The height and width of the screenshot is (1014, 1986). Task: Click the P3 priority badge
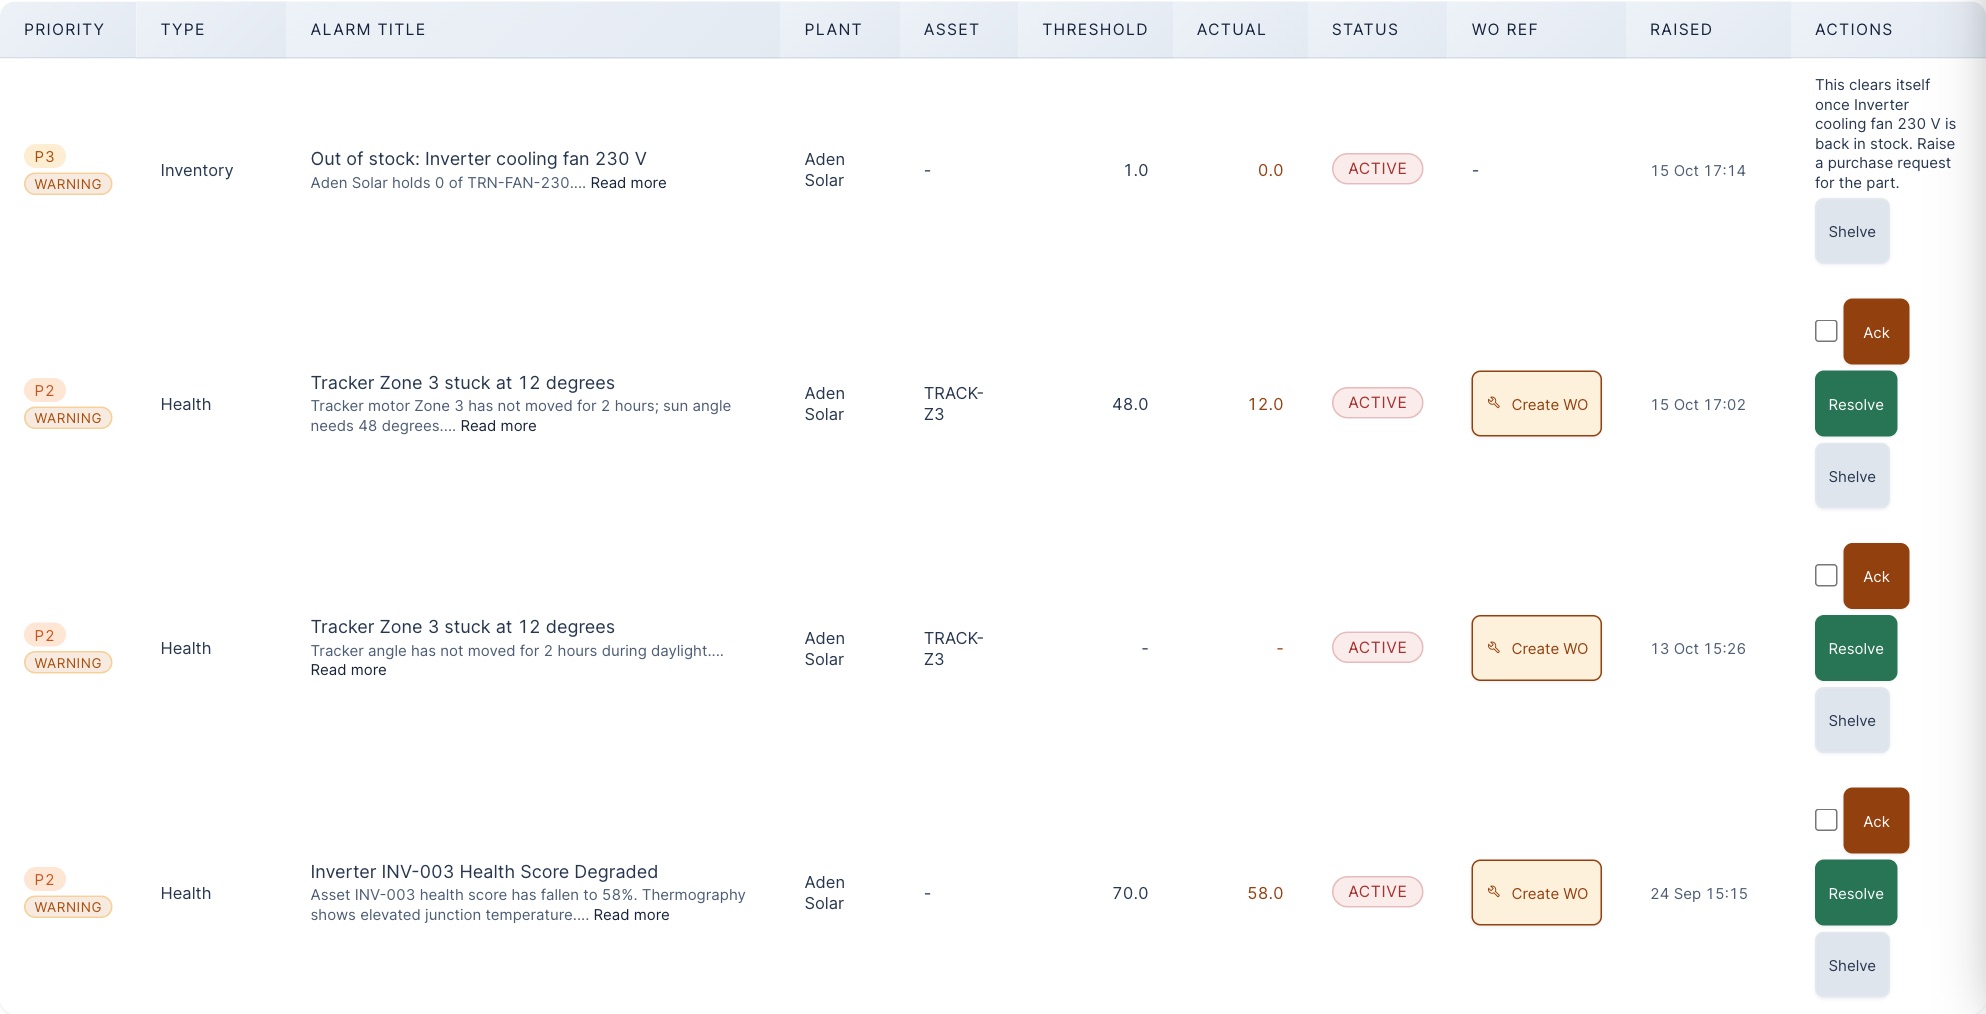coord(45,156)
